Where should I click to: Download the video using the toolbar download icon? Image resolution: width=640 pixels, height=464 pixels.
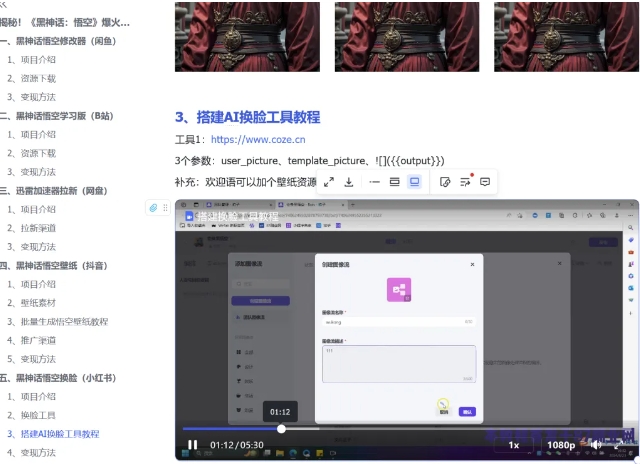tap(349, 182)
